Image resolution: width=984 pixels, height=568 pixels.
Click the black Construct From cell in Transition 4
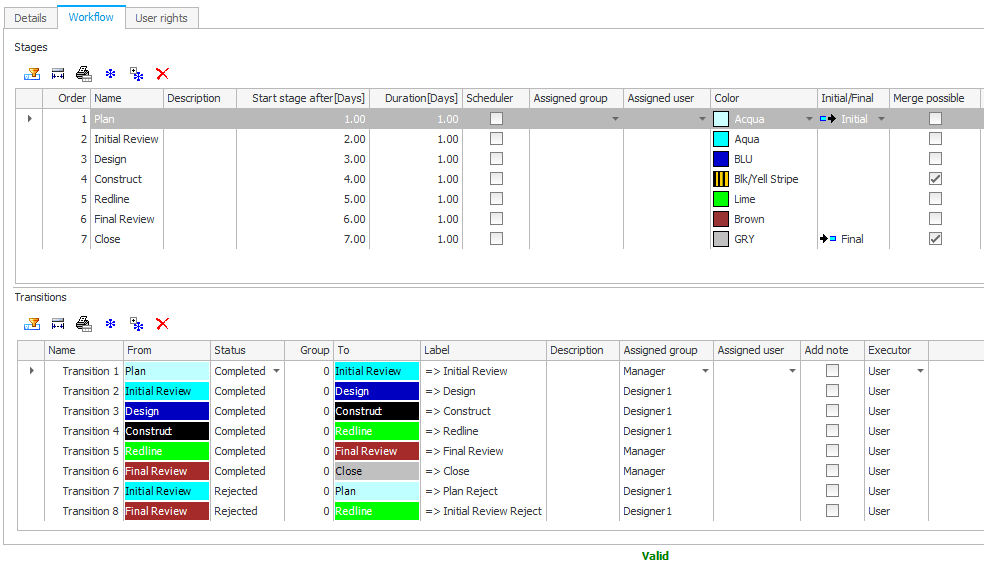coord(166,431)
